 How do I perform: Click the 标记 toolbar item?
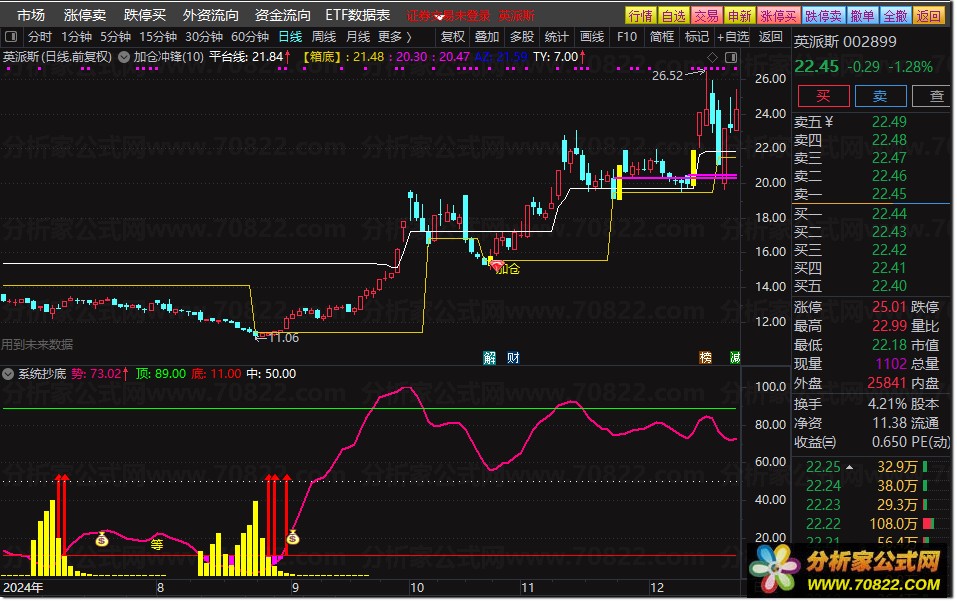point(696,37)
